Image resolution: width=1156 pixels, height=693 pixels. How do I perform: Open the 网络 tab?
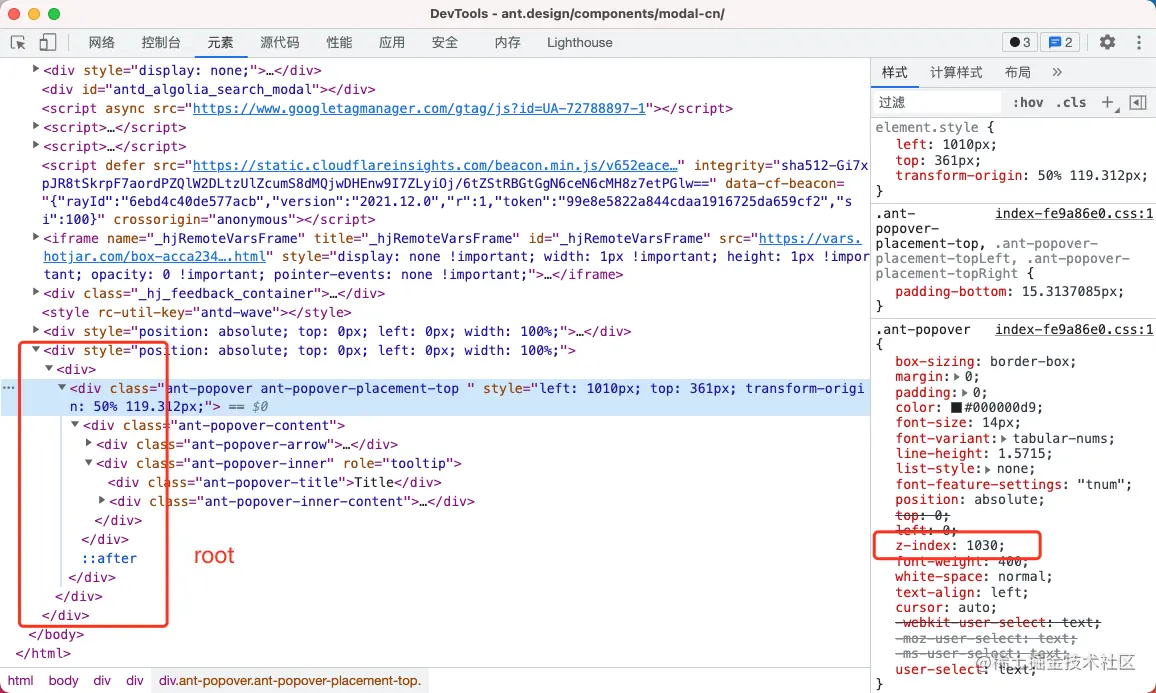101,43
